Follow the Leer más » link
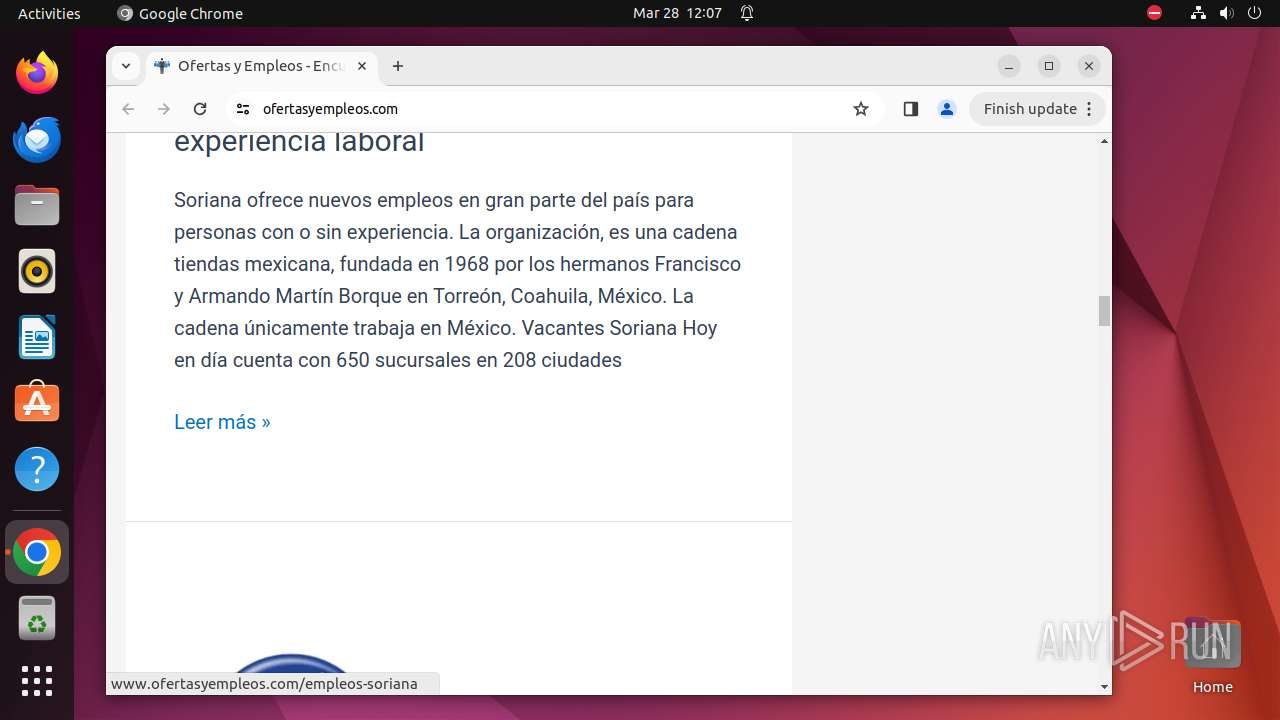 (222, 422)
